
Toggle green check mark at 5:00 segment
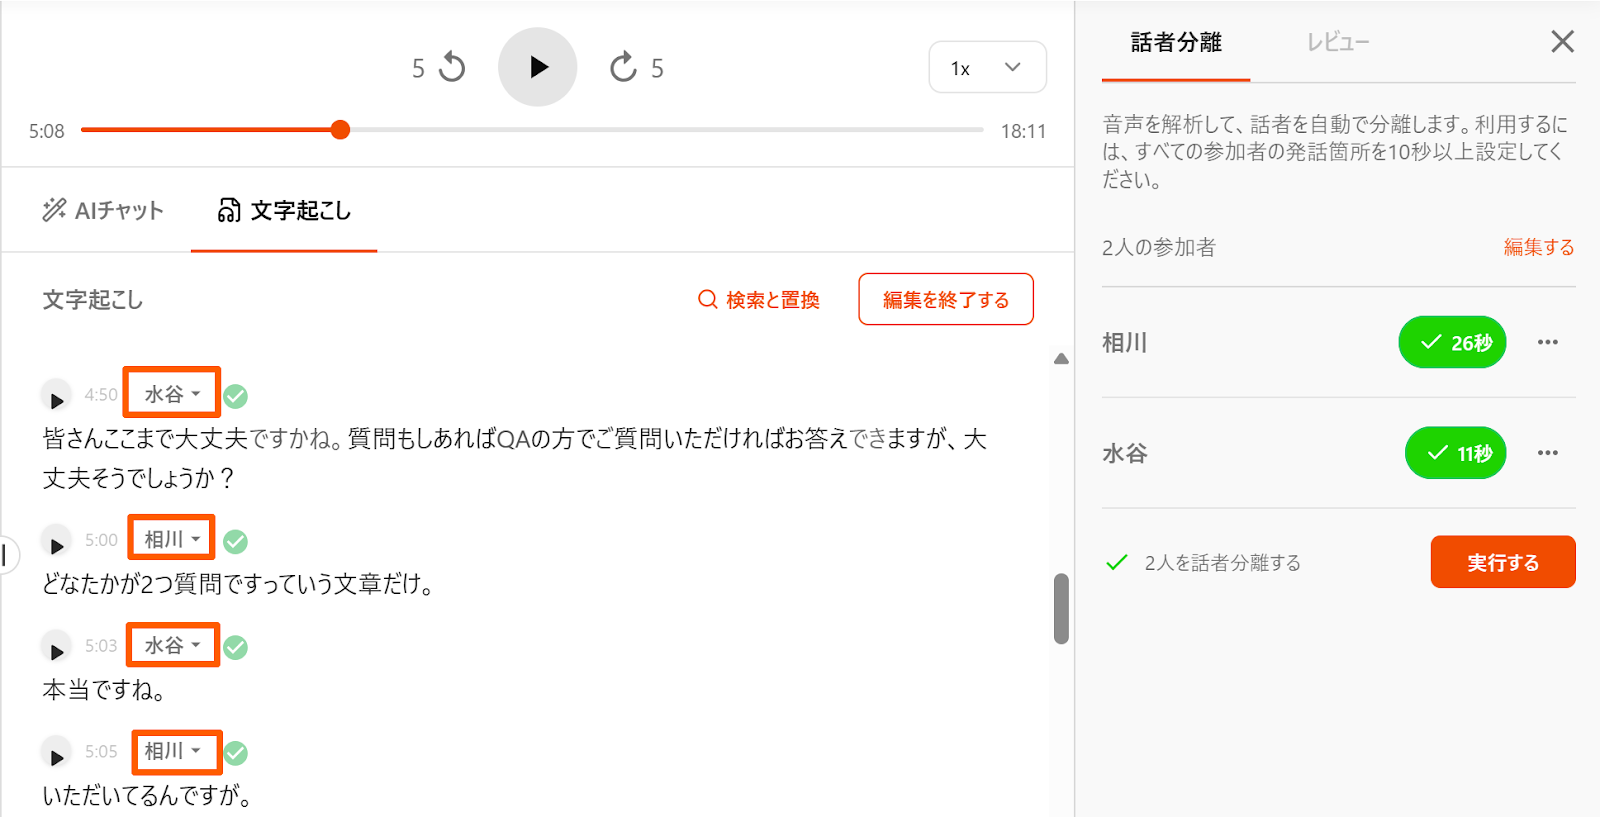[236, 542]
